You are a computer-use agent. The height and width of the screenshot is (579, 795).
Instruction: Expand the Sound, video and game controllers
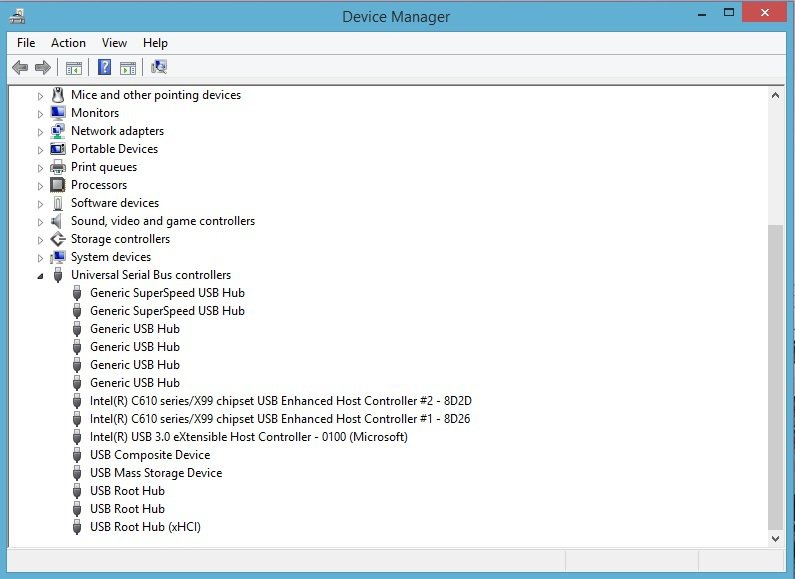41,221
